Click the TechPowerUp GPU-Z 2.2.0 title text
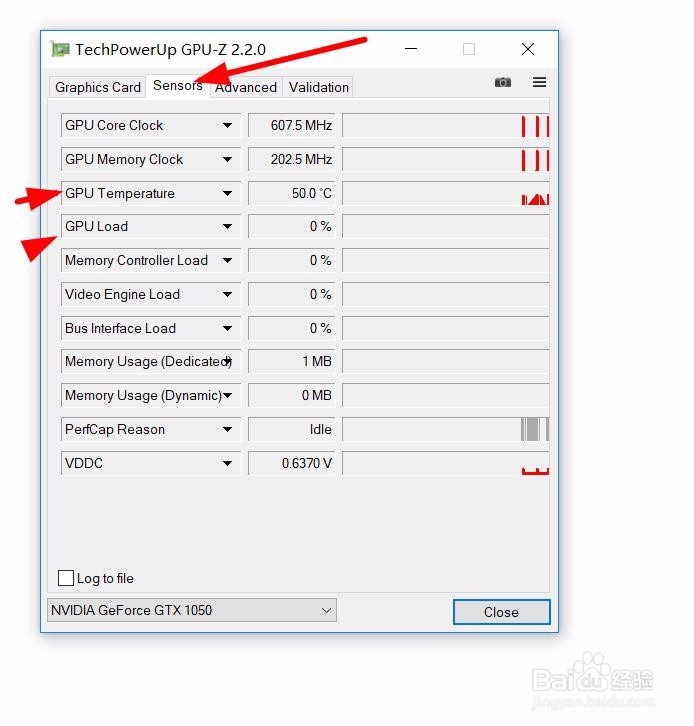Screen dimensions: 694x726 click(x=170, y=50)
